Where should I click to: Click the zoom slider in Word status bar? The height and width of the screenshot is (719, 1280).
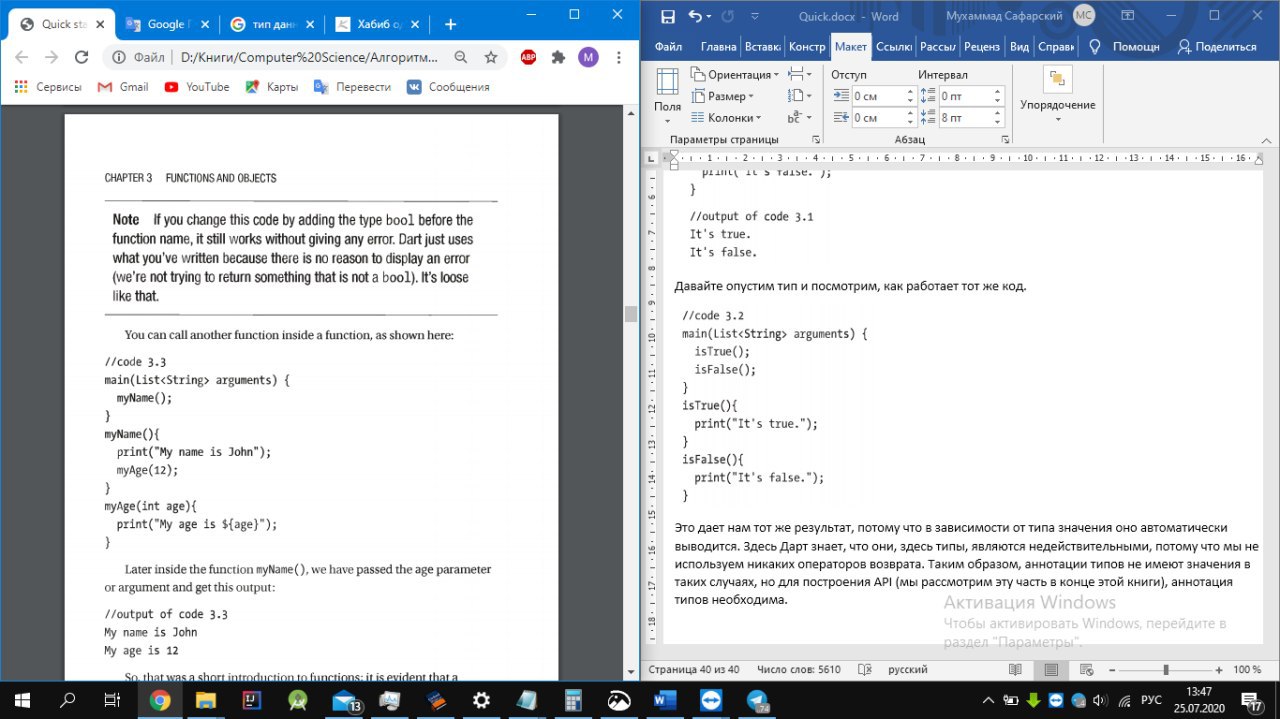(1166, 669)
